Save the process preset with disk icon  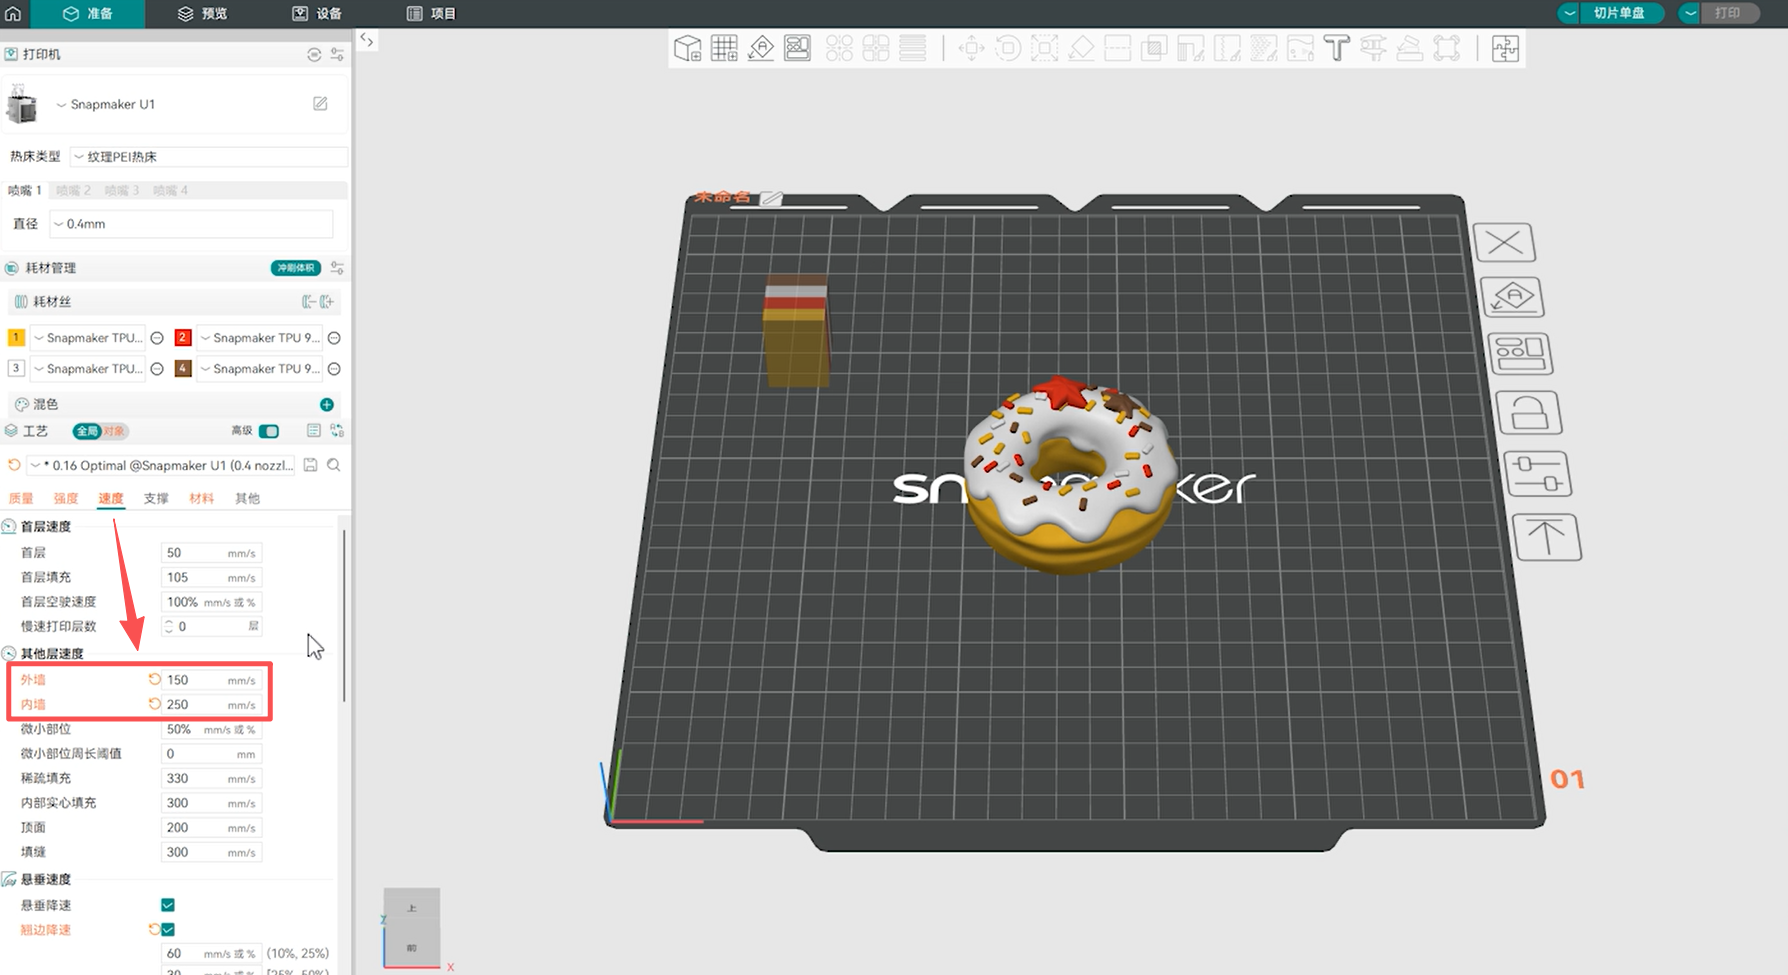[x=311, y=465]
